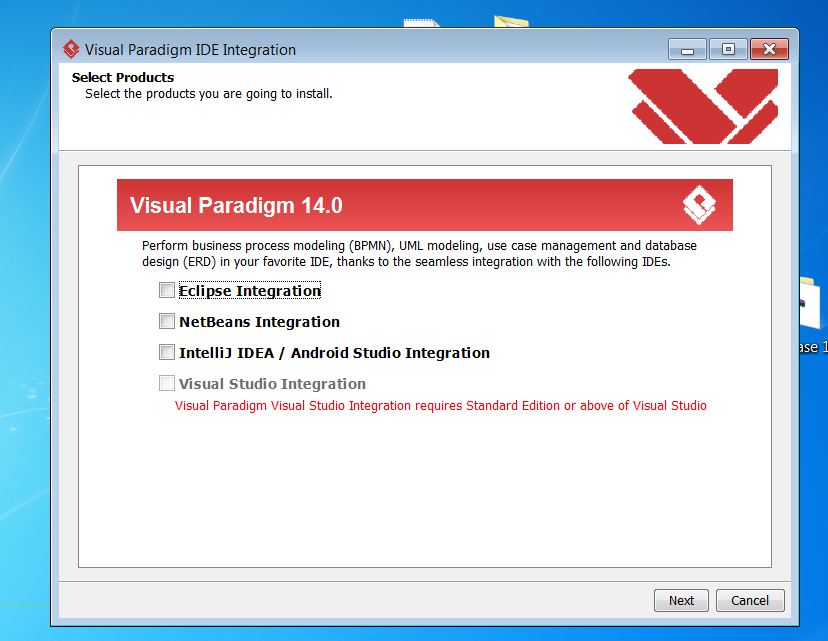Click the Next button
This screenshot has height=641, width=828.
tap(681, 600)
